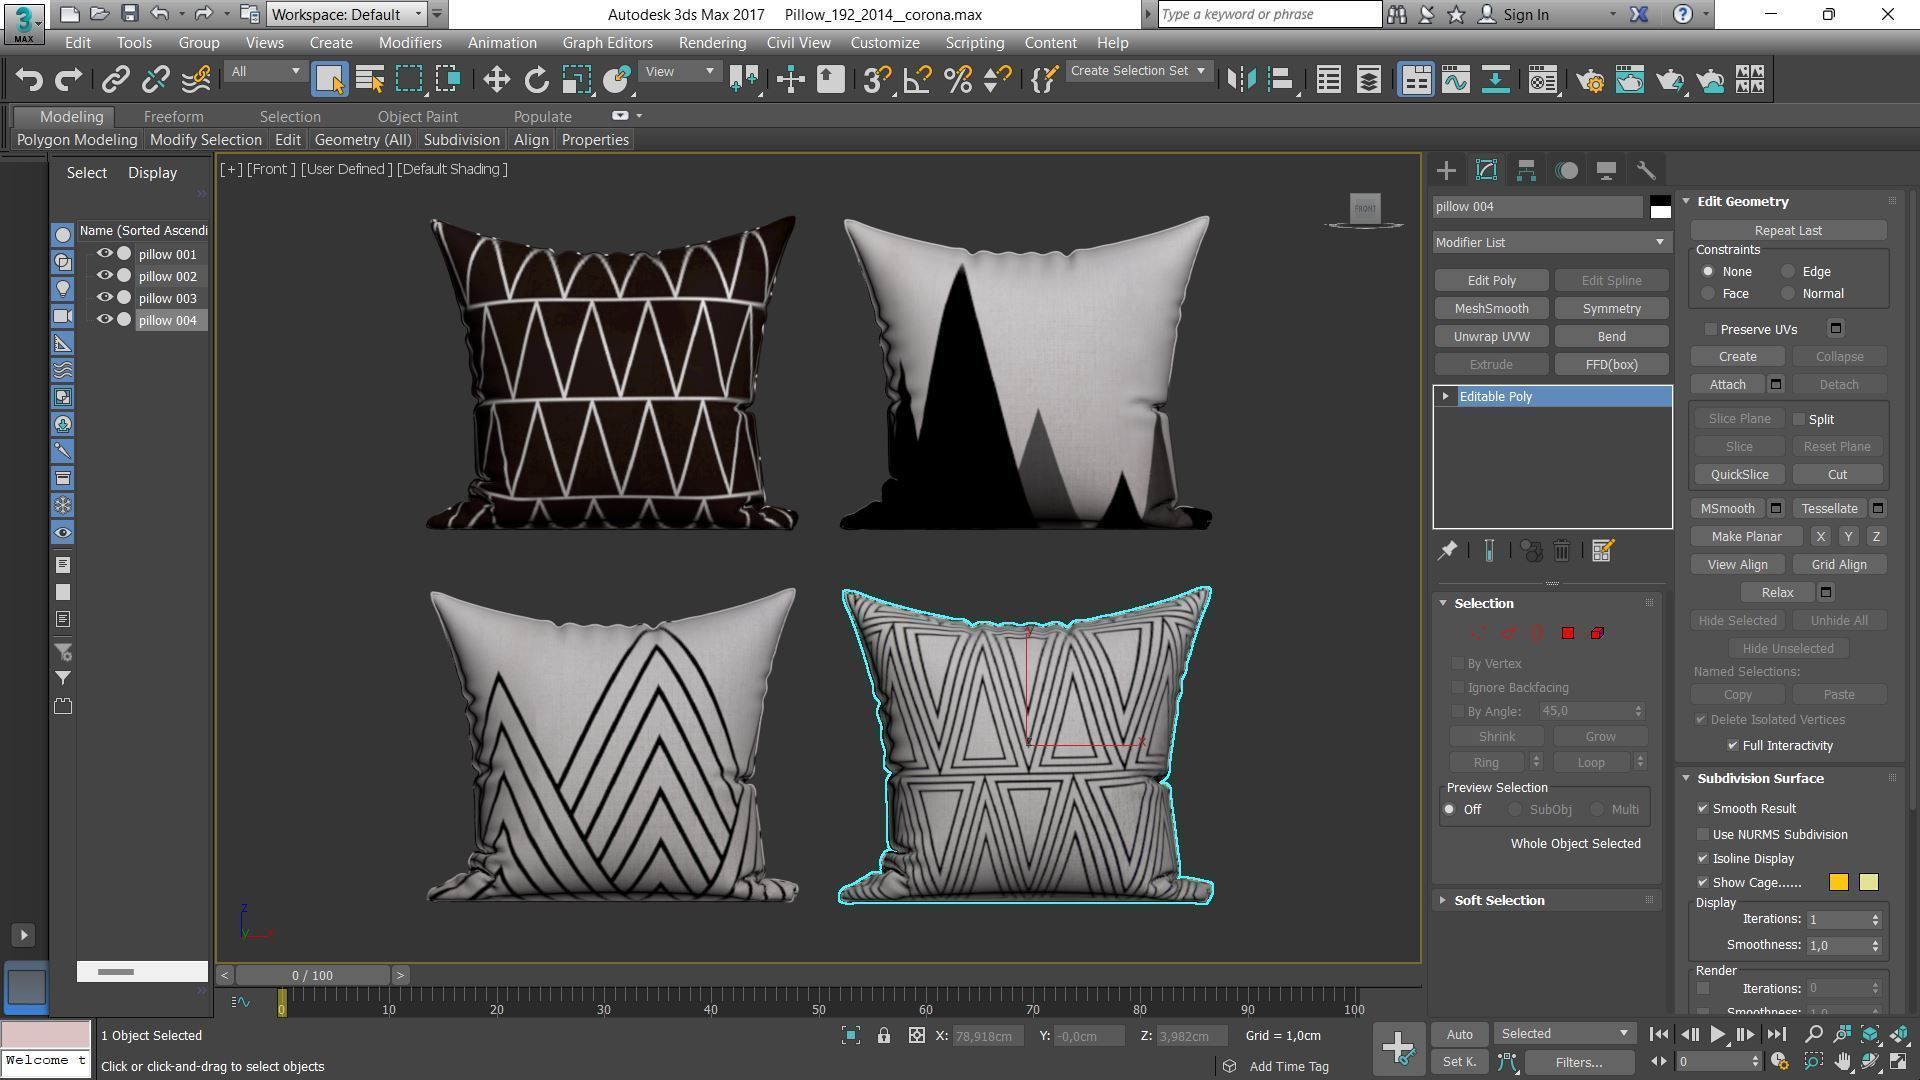This screenshot has width=1920, height=1080.
Task: Open the Graph Editors menu
Action: pyautogui.click(x=607, y=43)
